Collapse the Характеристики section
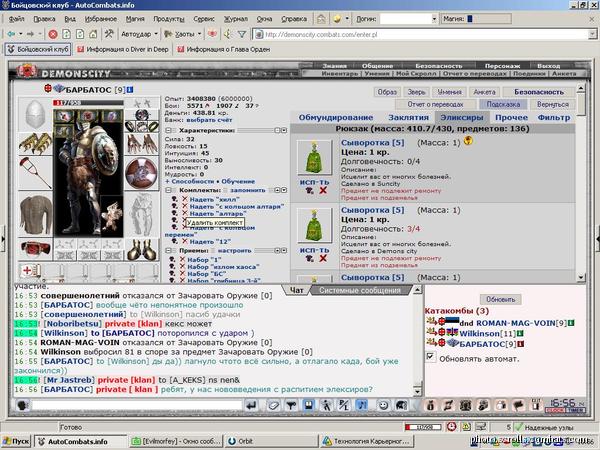Viewport: 600px width, 450px height. point(170,131)
